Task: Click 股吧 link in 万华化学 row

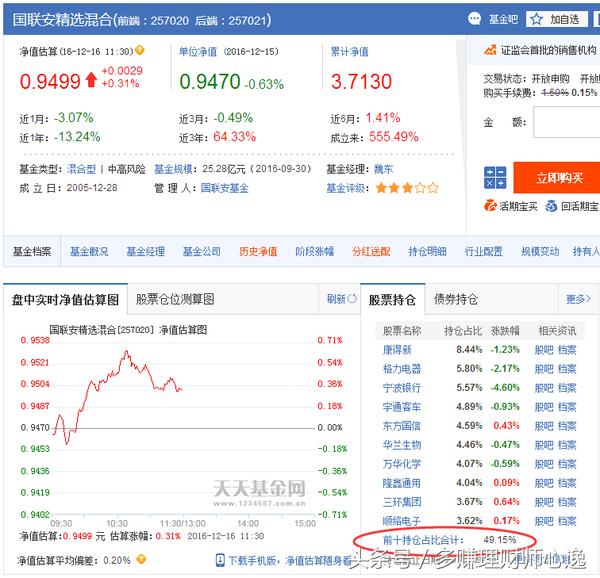Action: pos(544,464)
